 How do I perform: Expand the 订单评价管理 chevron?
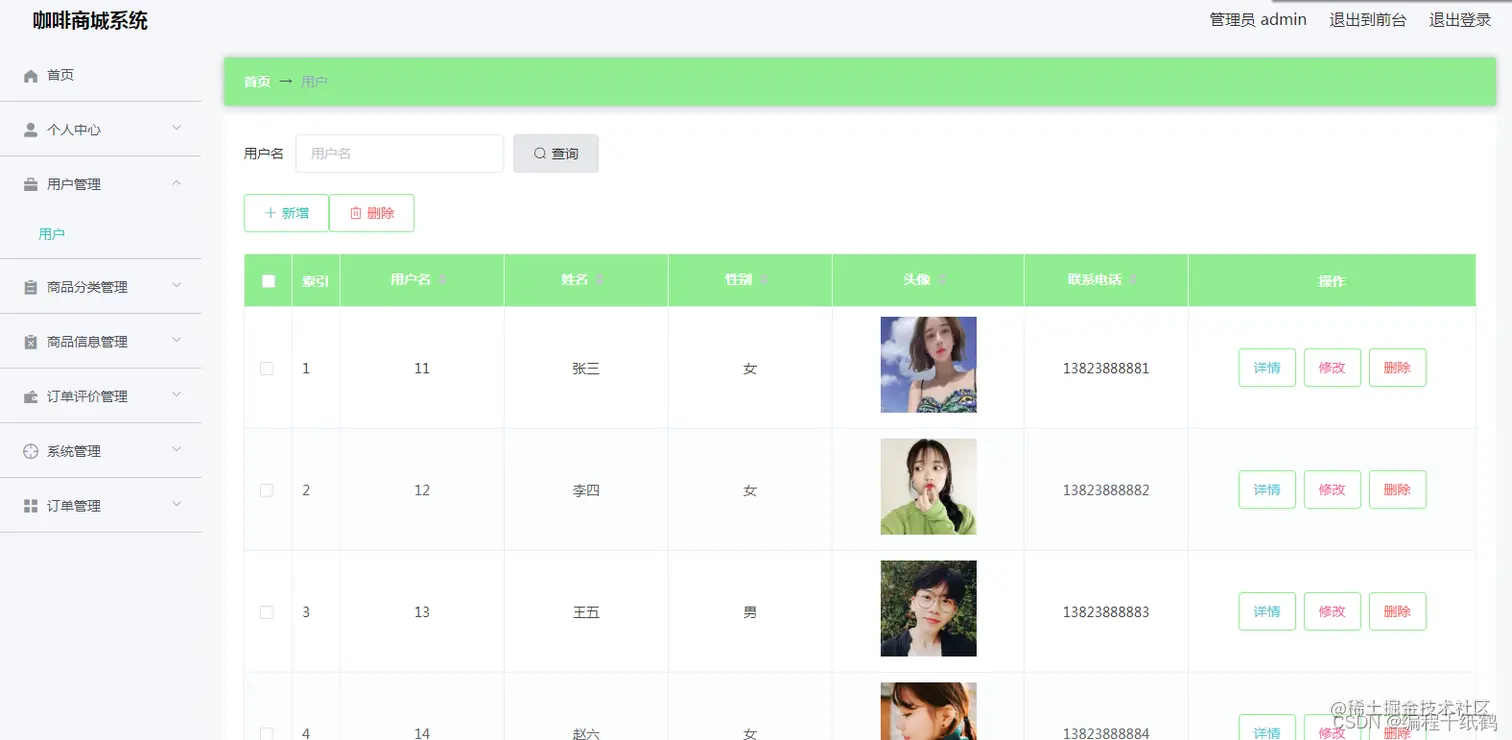tap(176, 395)
